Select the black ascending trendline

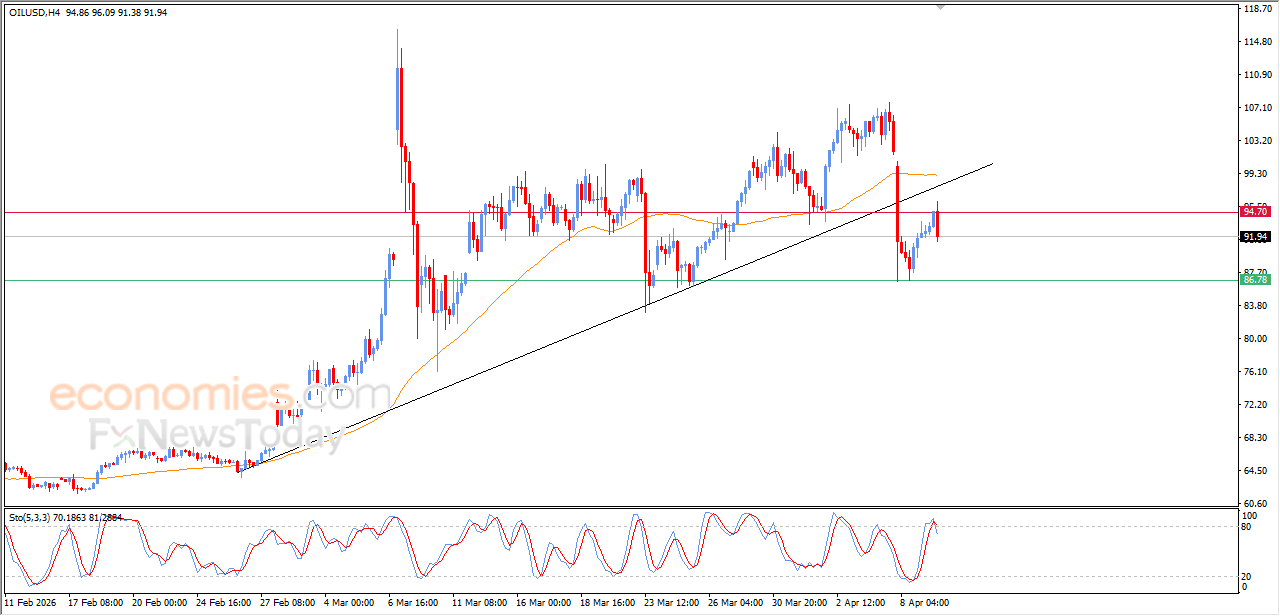[x=616, y=317]
